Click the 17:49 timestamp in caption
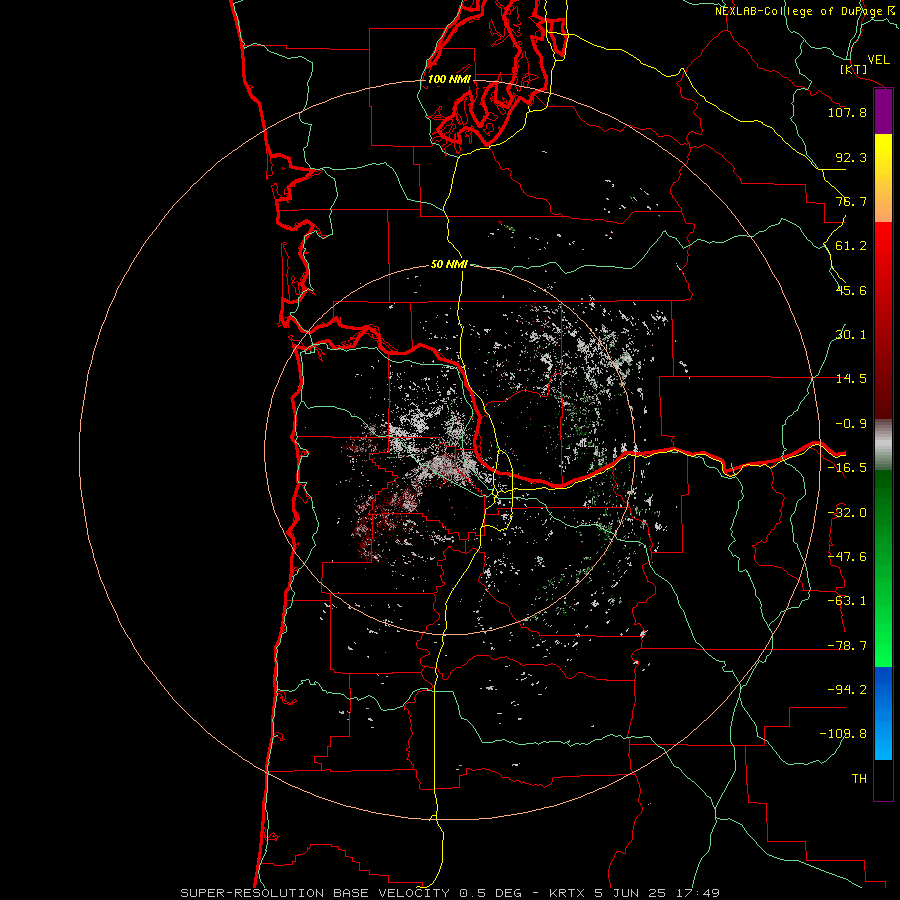This screenshot has width=900, height=900. pos(697,893)
